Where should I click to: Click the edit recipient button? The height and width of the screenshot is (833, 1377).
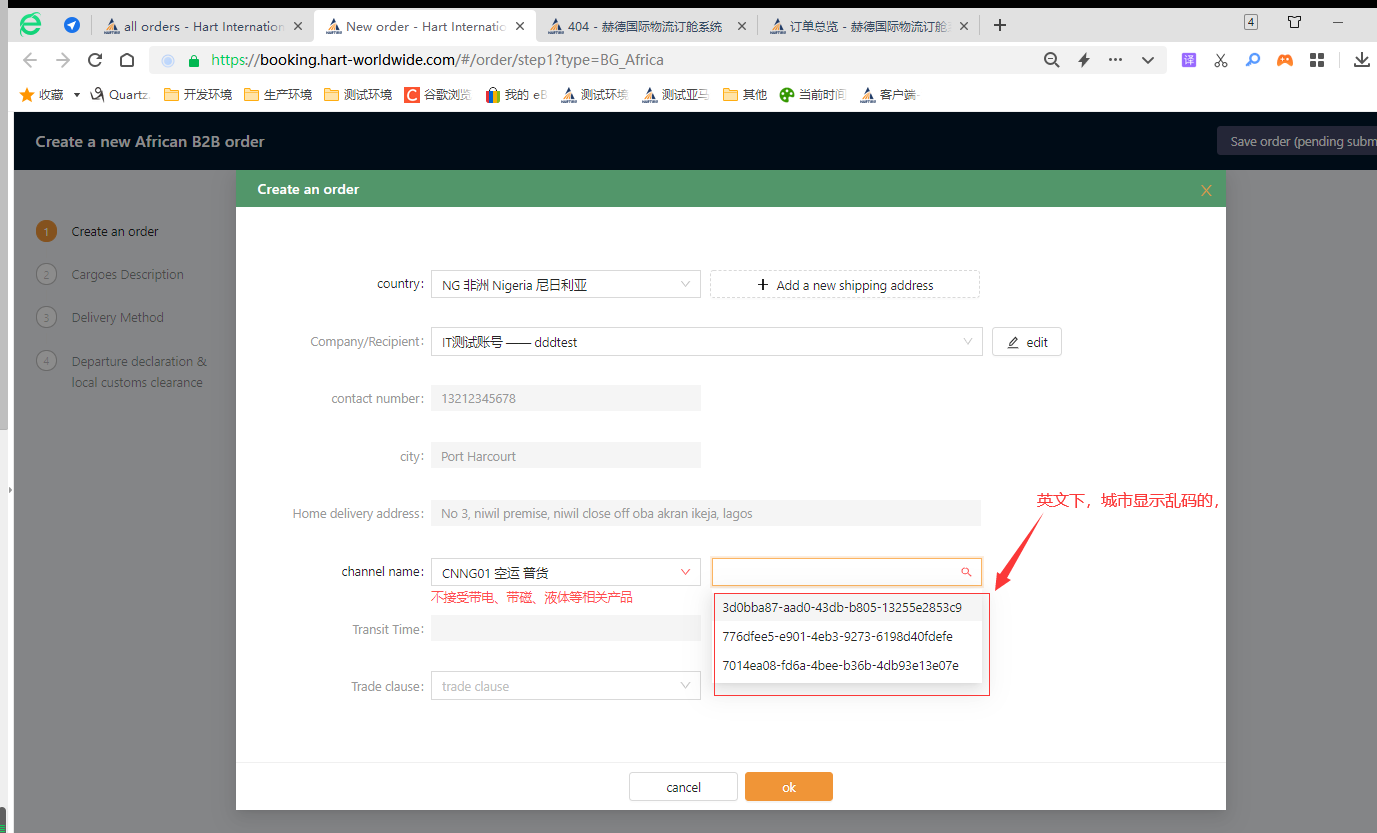pyautogui.click(x=1026, y=342)
